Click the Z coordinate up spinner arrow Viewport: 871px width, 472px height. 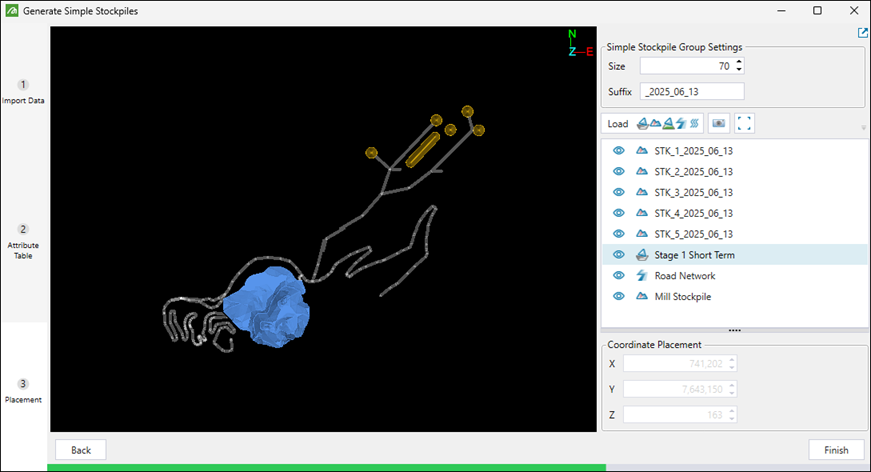(732, 411)
